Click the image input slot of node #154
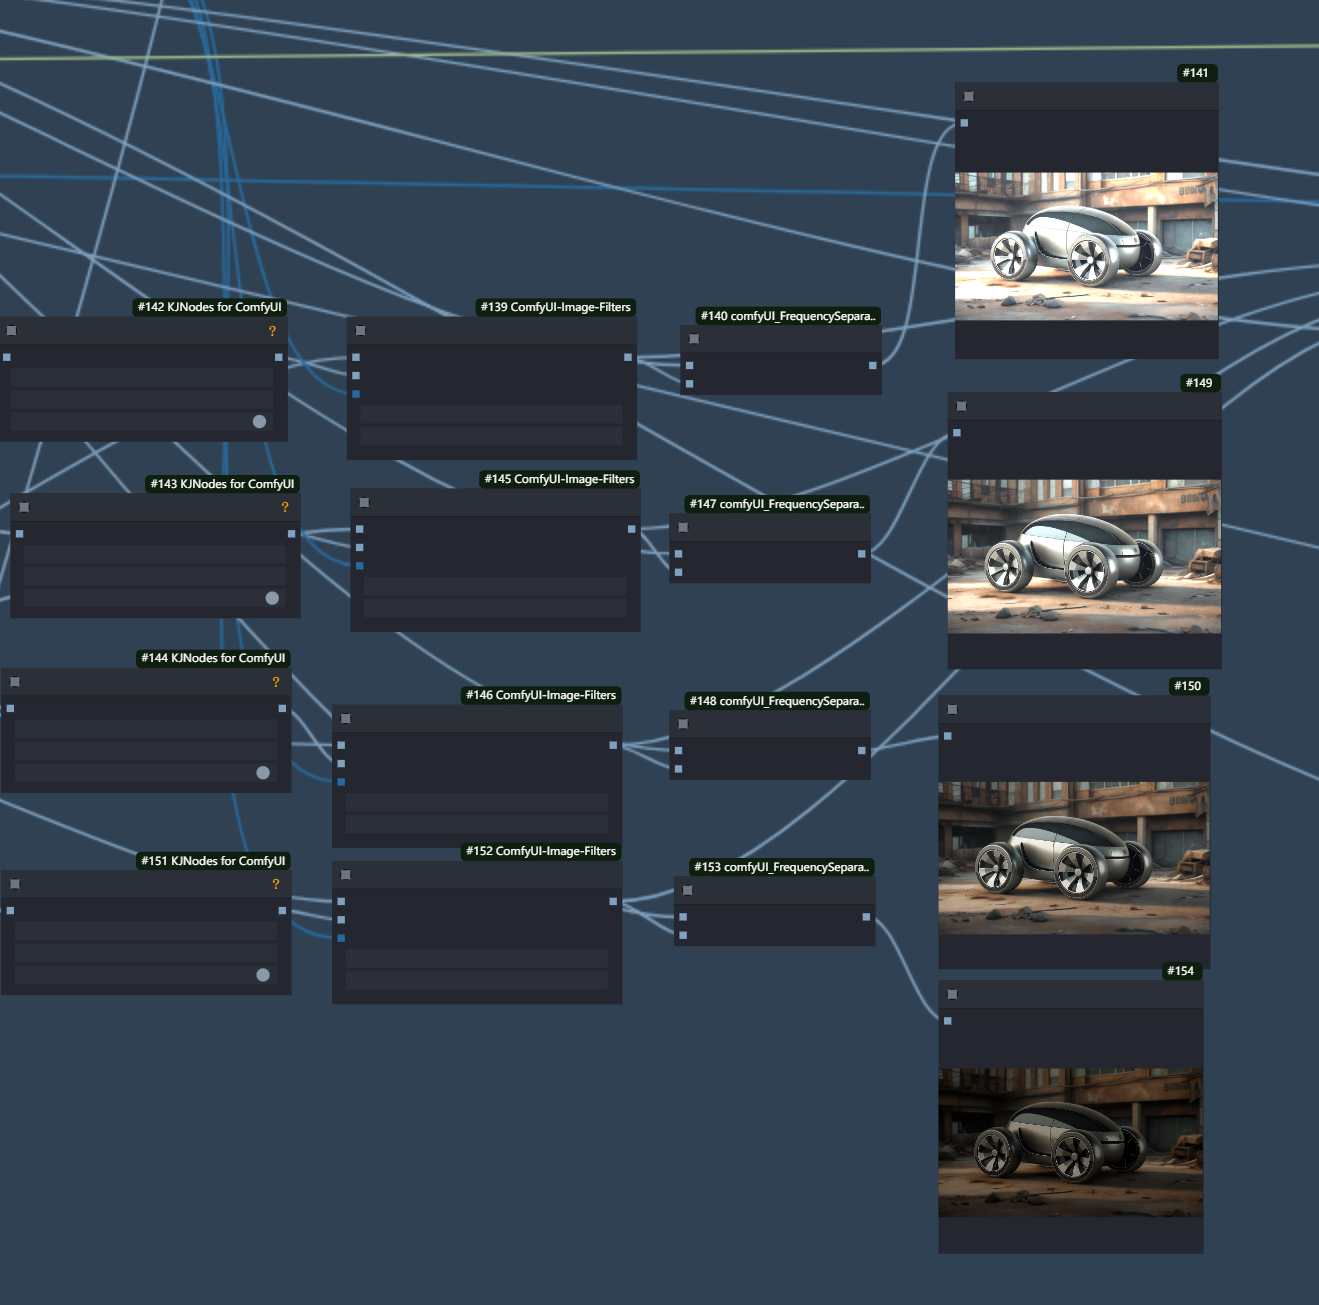1319x1305 pixels. pos(948,1021)
